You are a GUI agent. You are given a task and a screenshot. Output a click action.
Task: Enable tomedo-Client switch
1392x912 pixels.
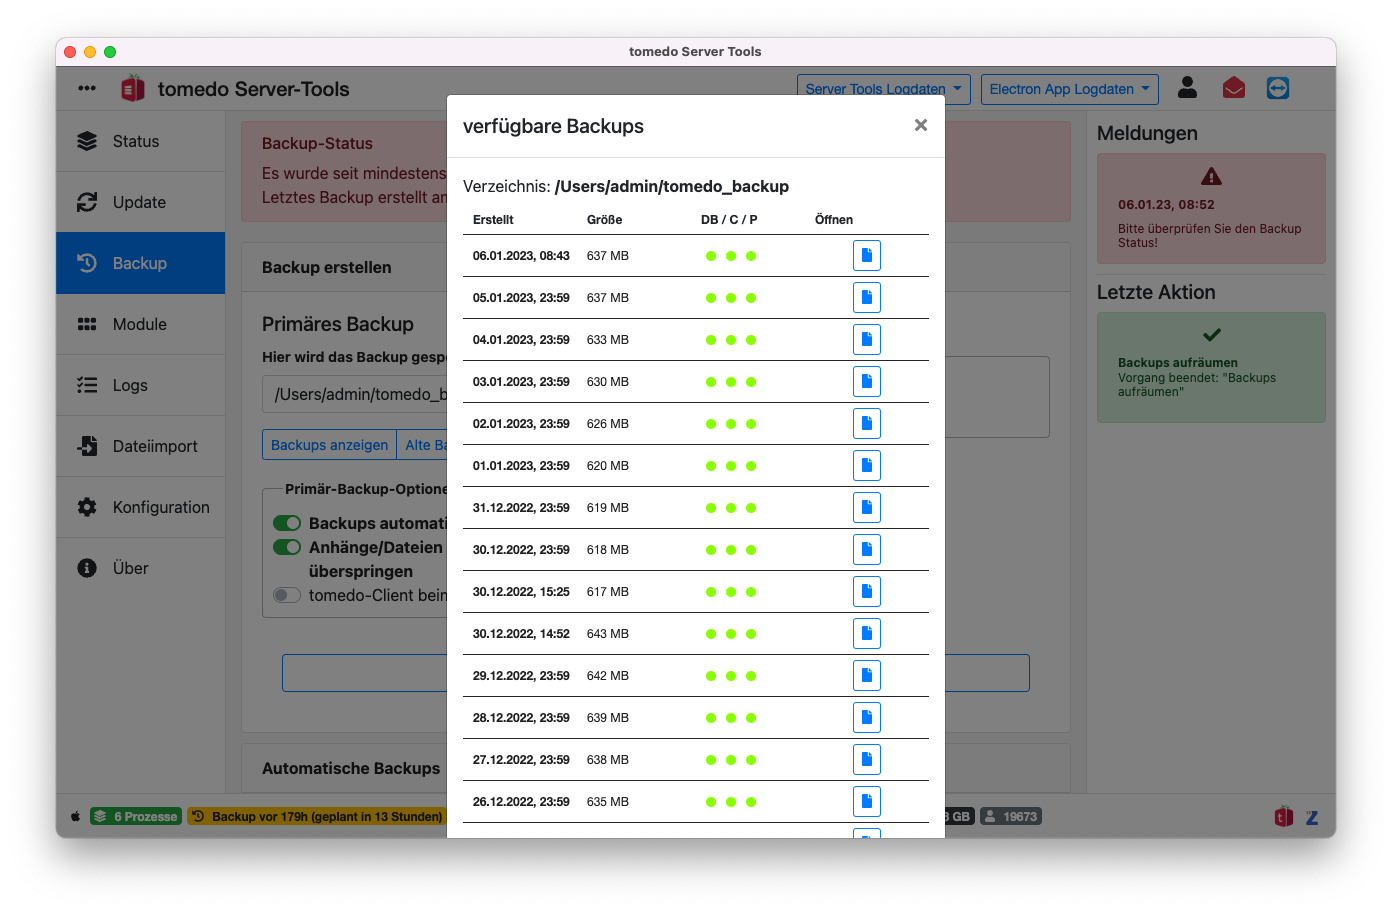[287, 595]
